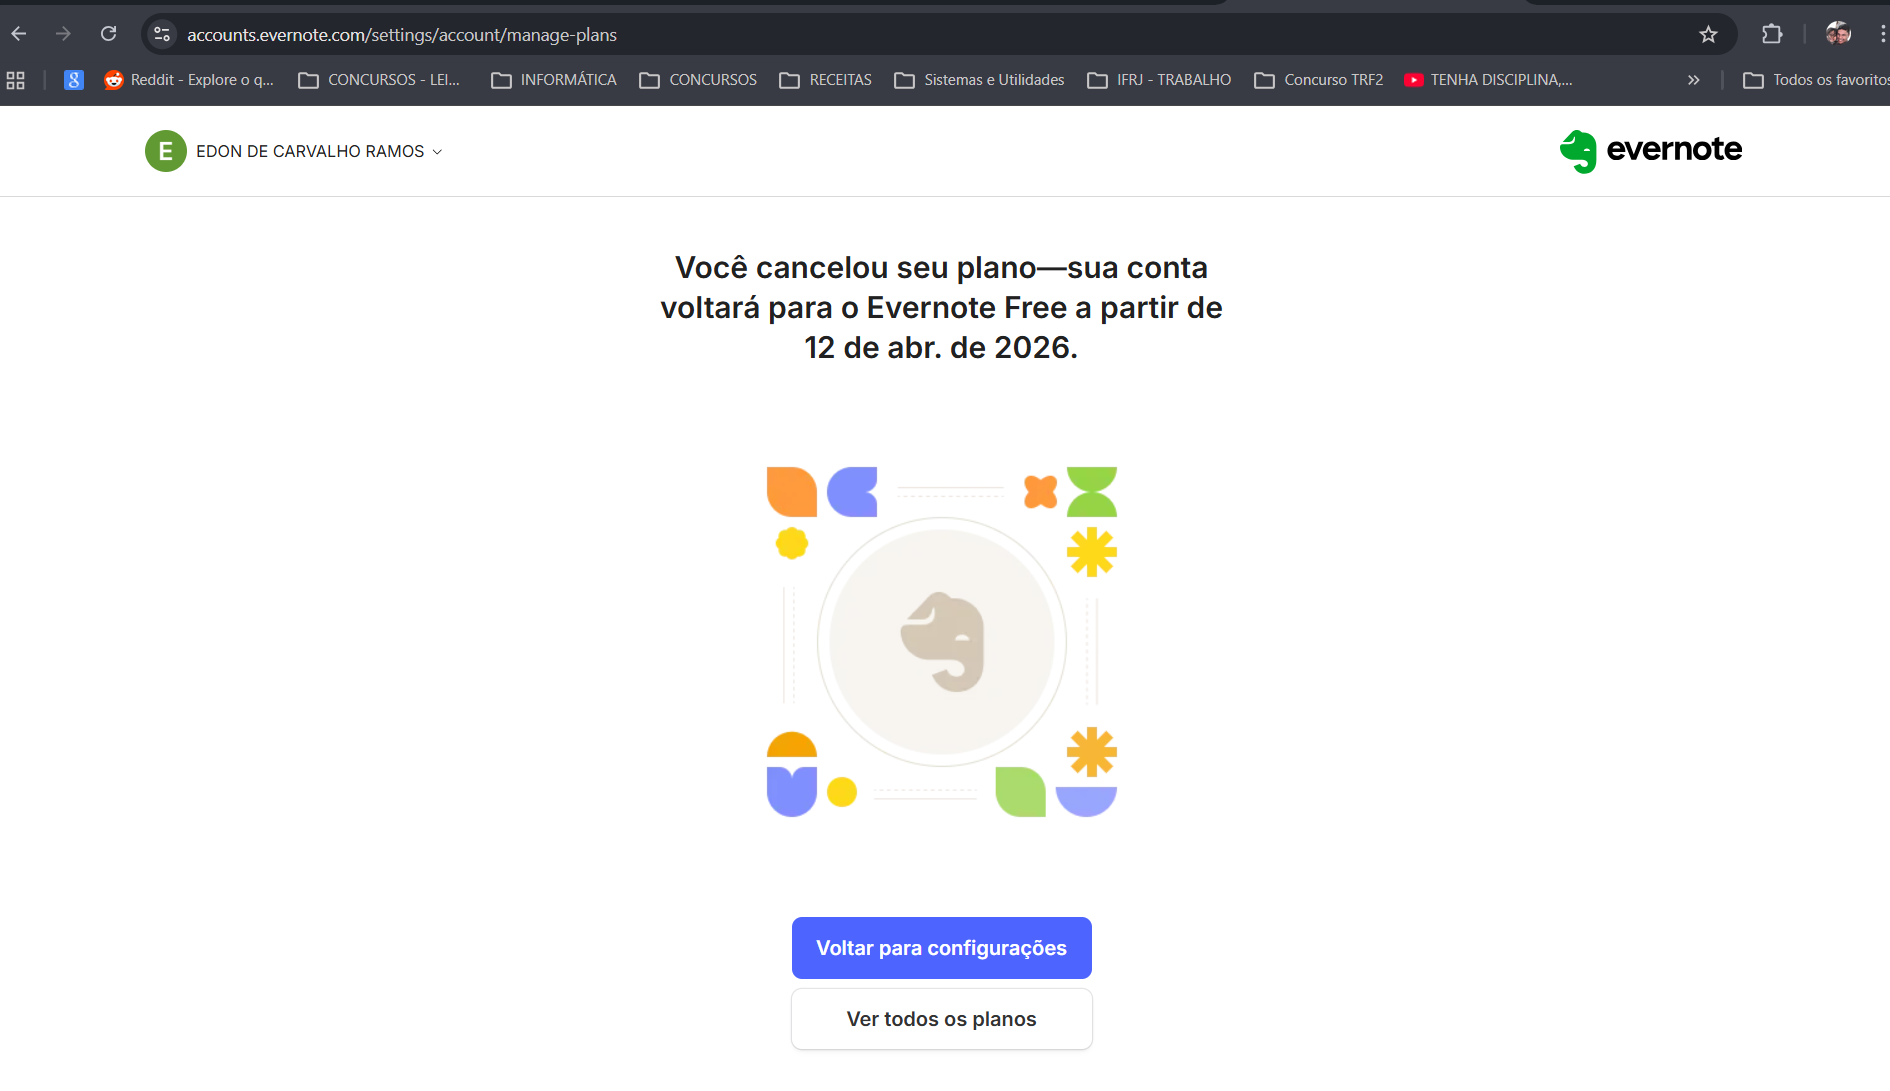Viewport: 1890px width, 1091px height.
Task: Click the site information icon in address bar
Action: [162, 35]
